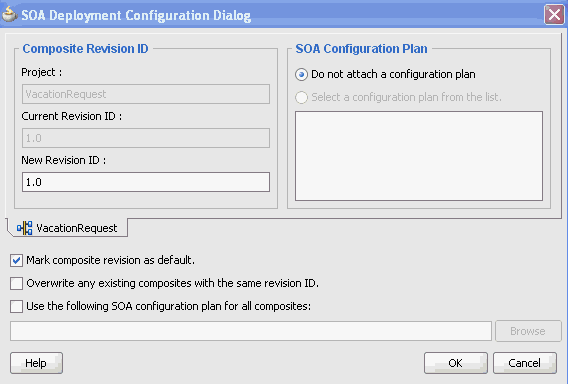
Task: Open Help for this dialog
Action: [36, 363]
